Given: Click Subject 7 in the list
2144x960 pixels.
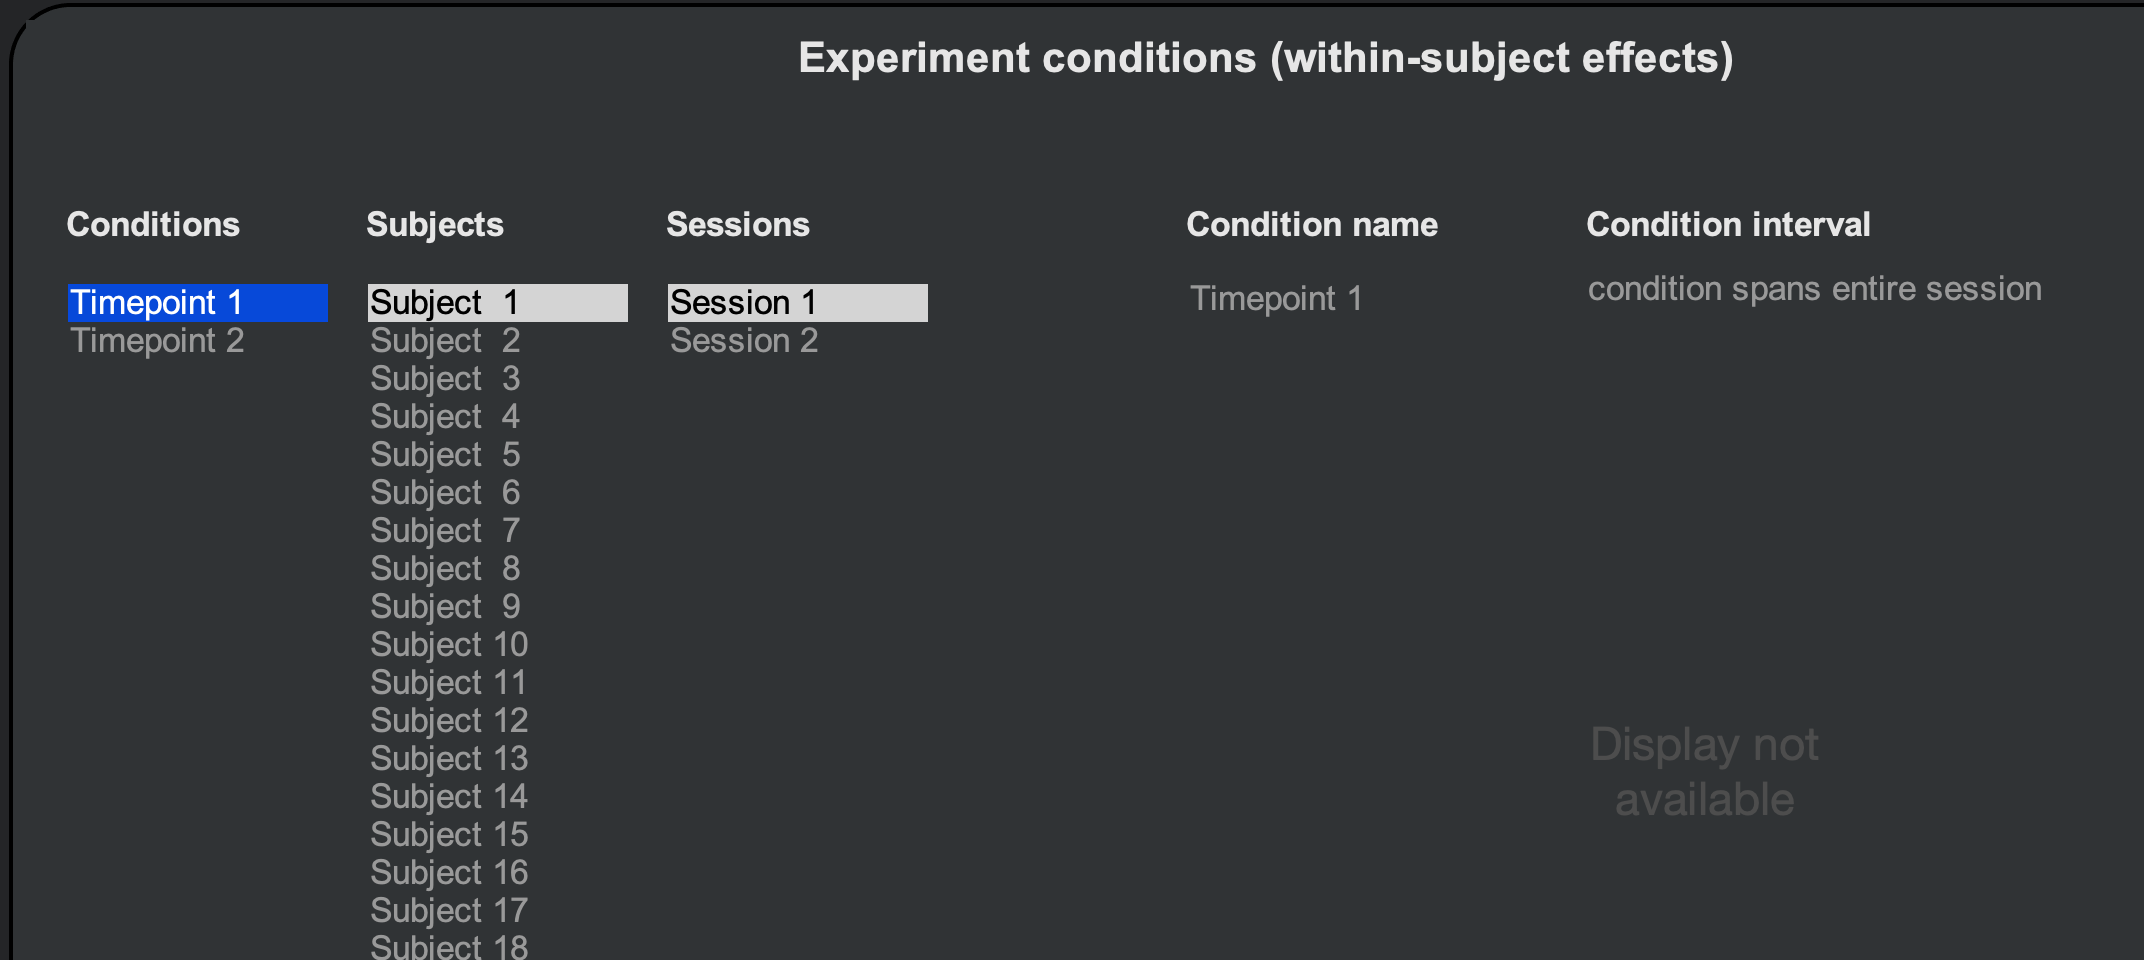Looking at the screenshot, I should click(445, 531).
